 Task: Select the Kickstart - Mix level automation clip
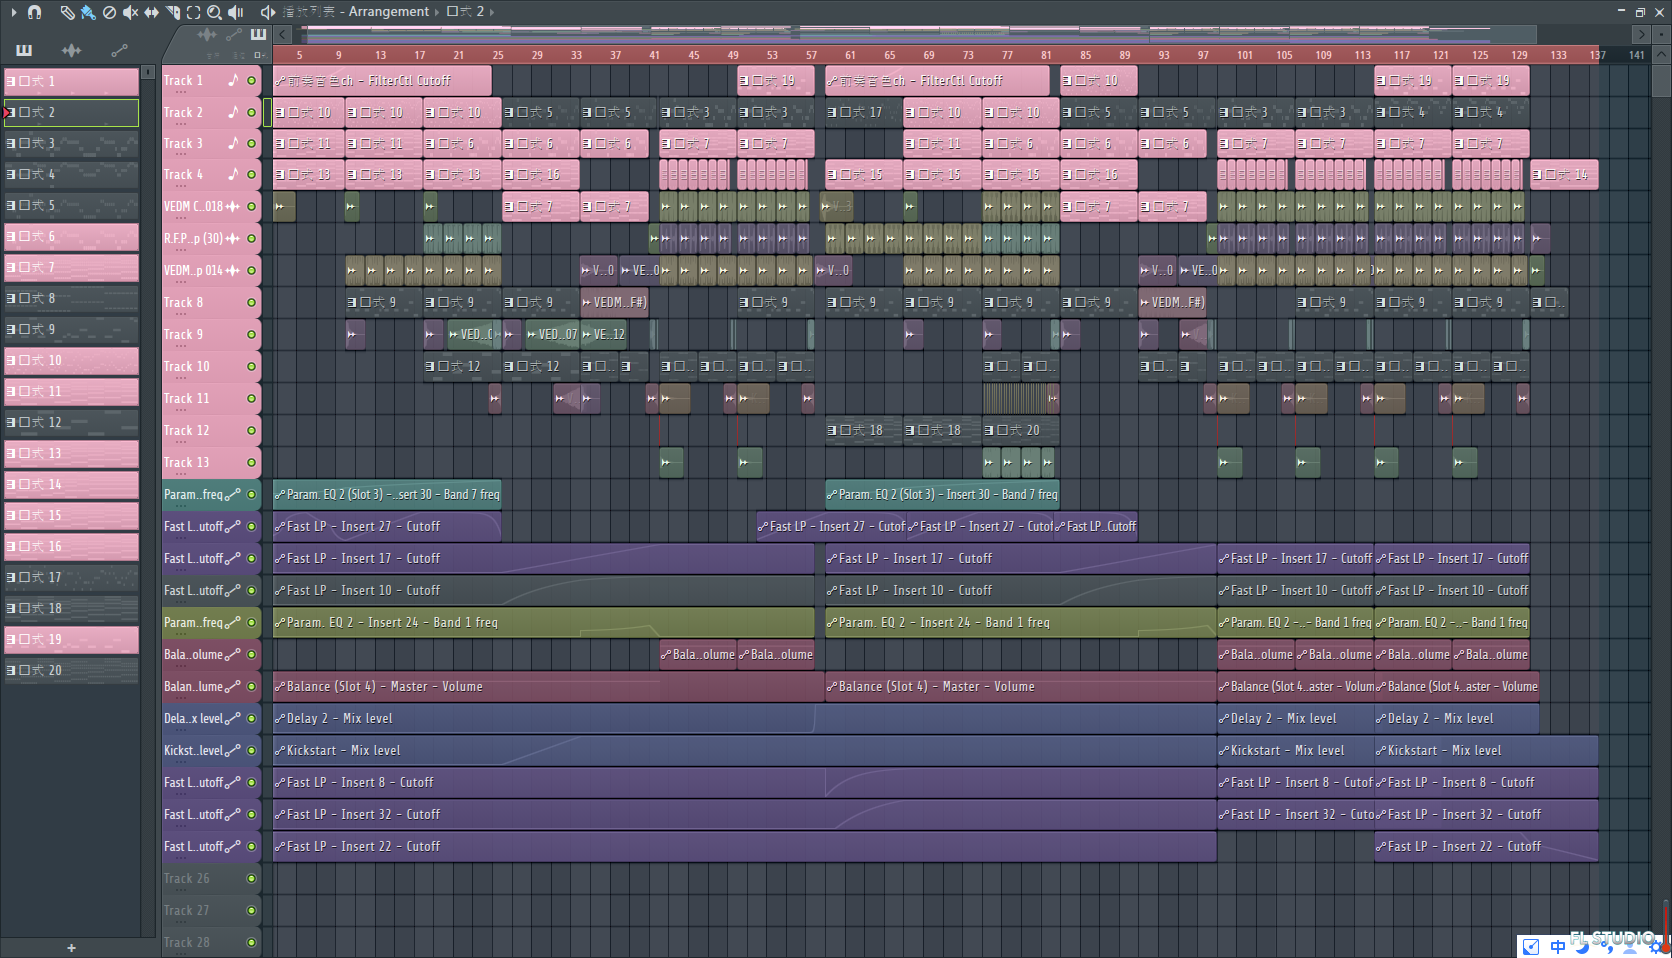pyautogui.click(x=744, y=751)
